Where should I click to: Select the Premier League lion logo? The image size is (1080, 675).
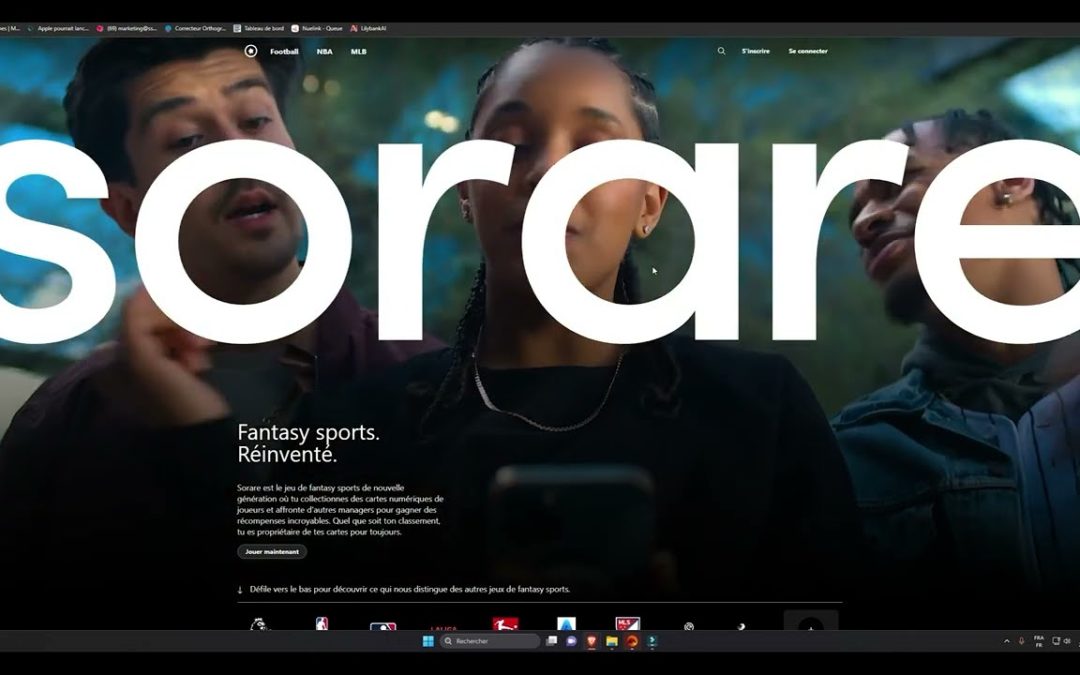point(258,624)
